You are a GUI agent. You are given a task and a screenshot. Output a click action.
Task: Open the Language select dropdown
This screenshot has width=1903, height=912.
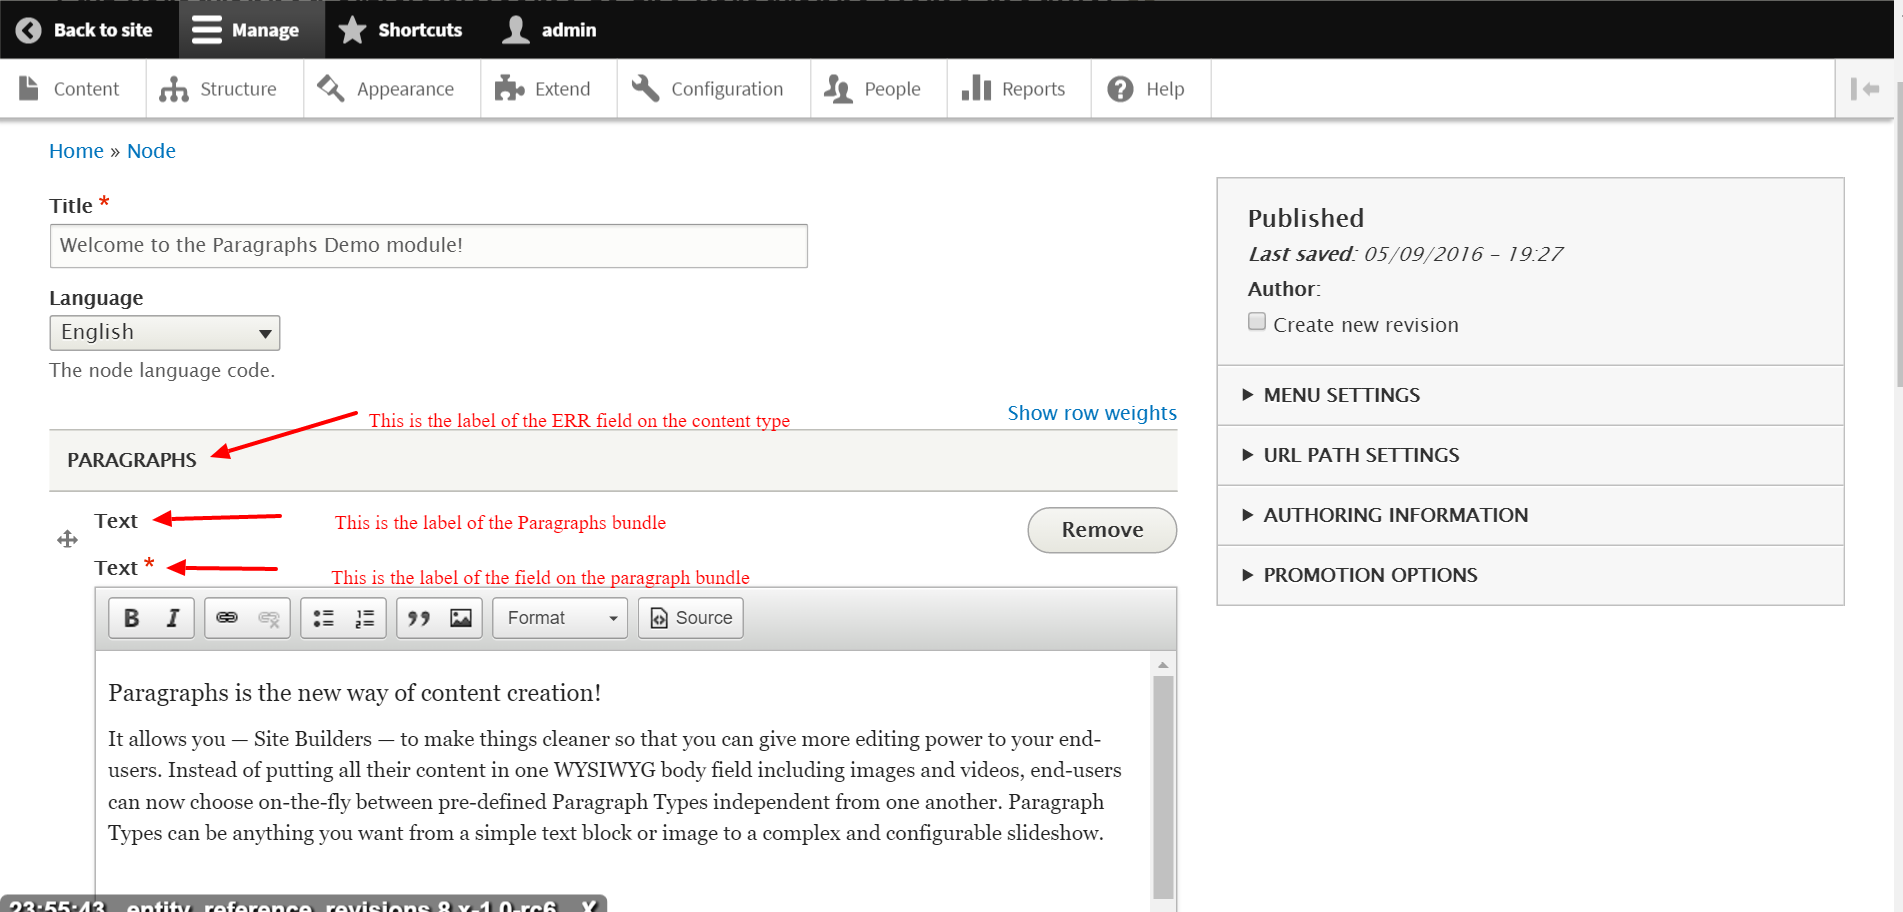(165, 333)
